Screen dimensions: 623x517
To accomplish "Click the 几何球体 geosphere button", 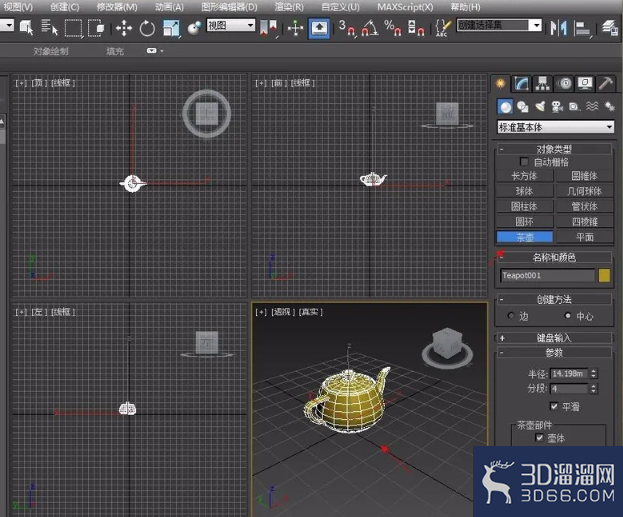I will click(584, 191).
